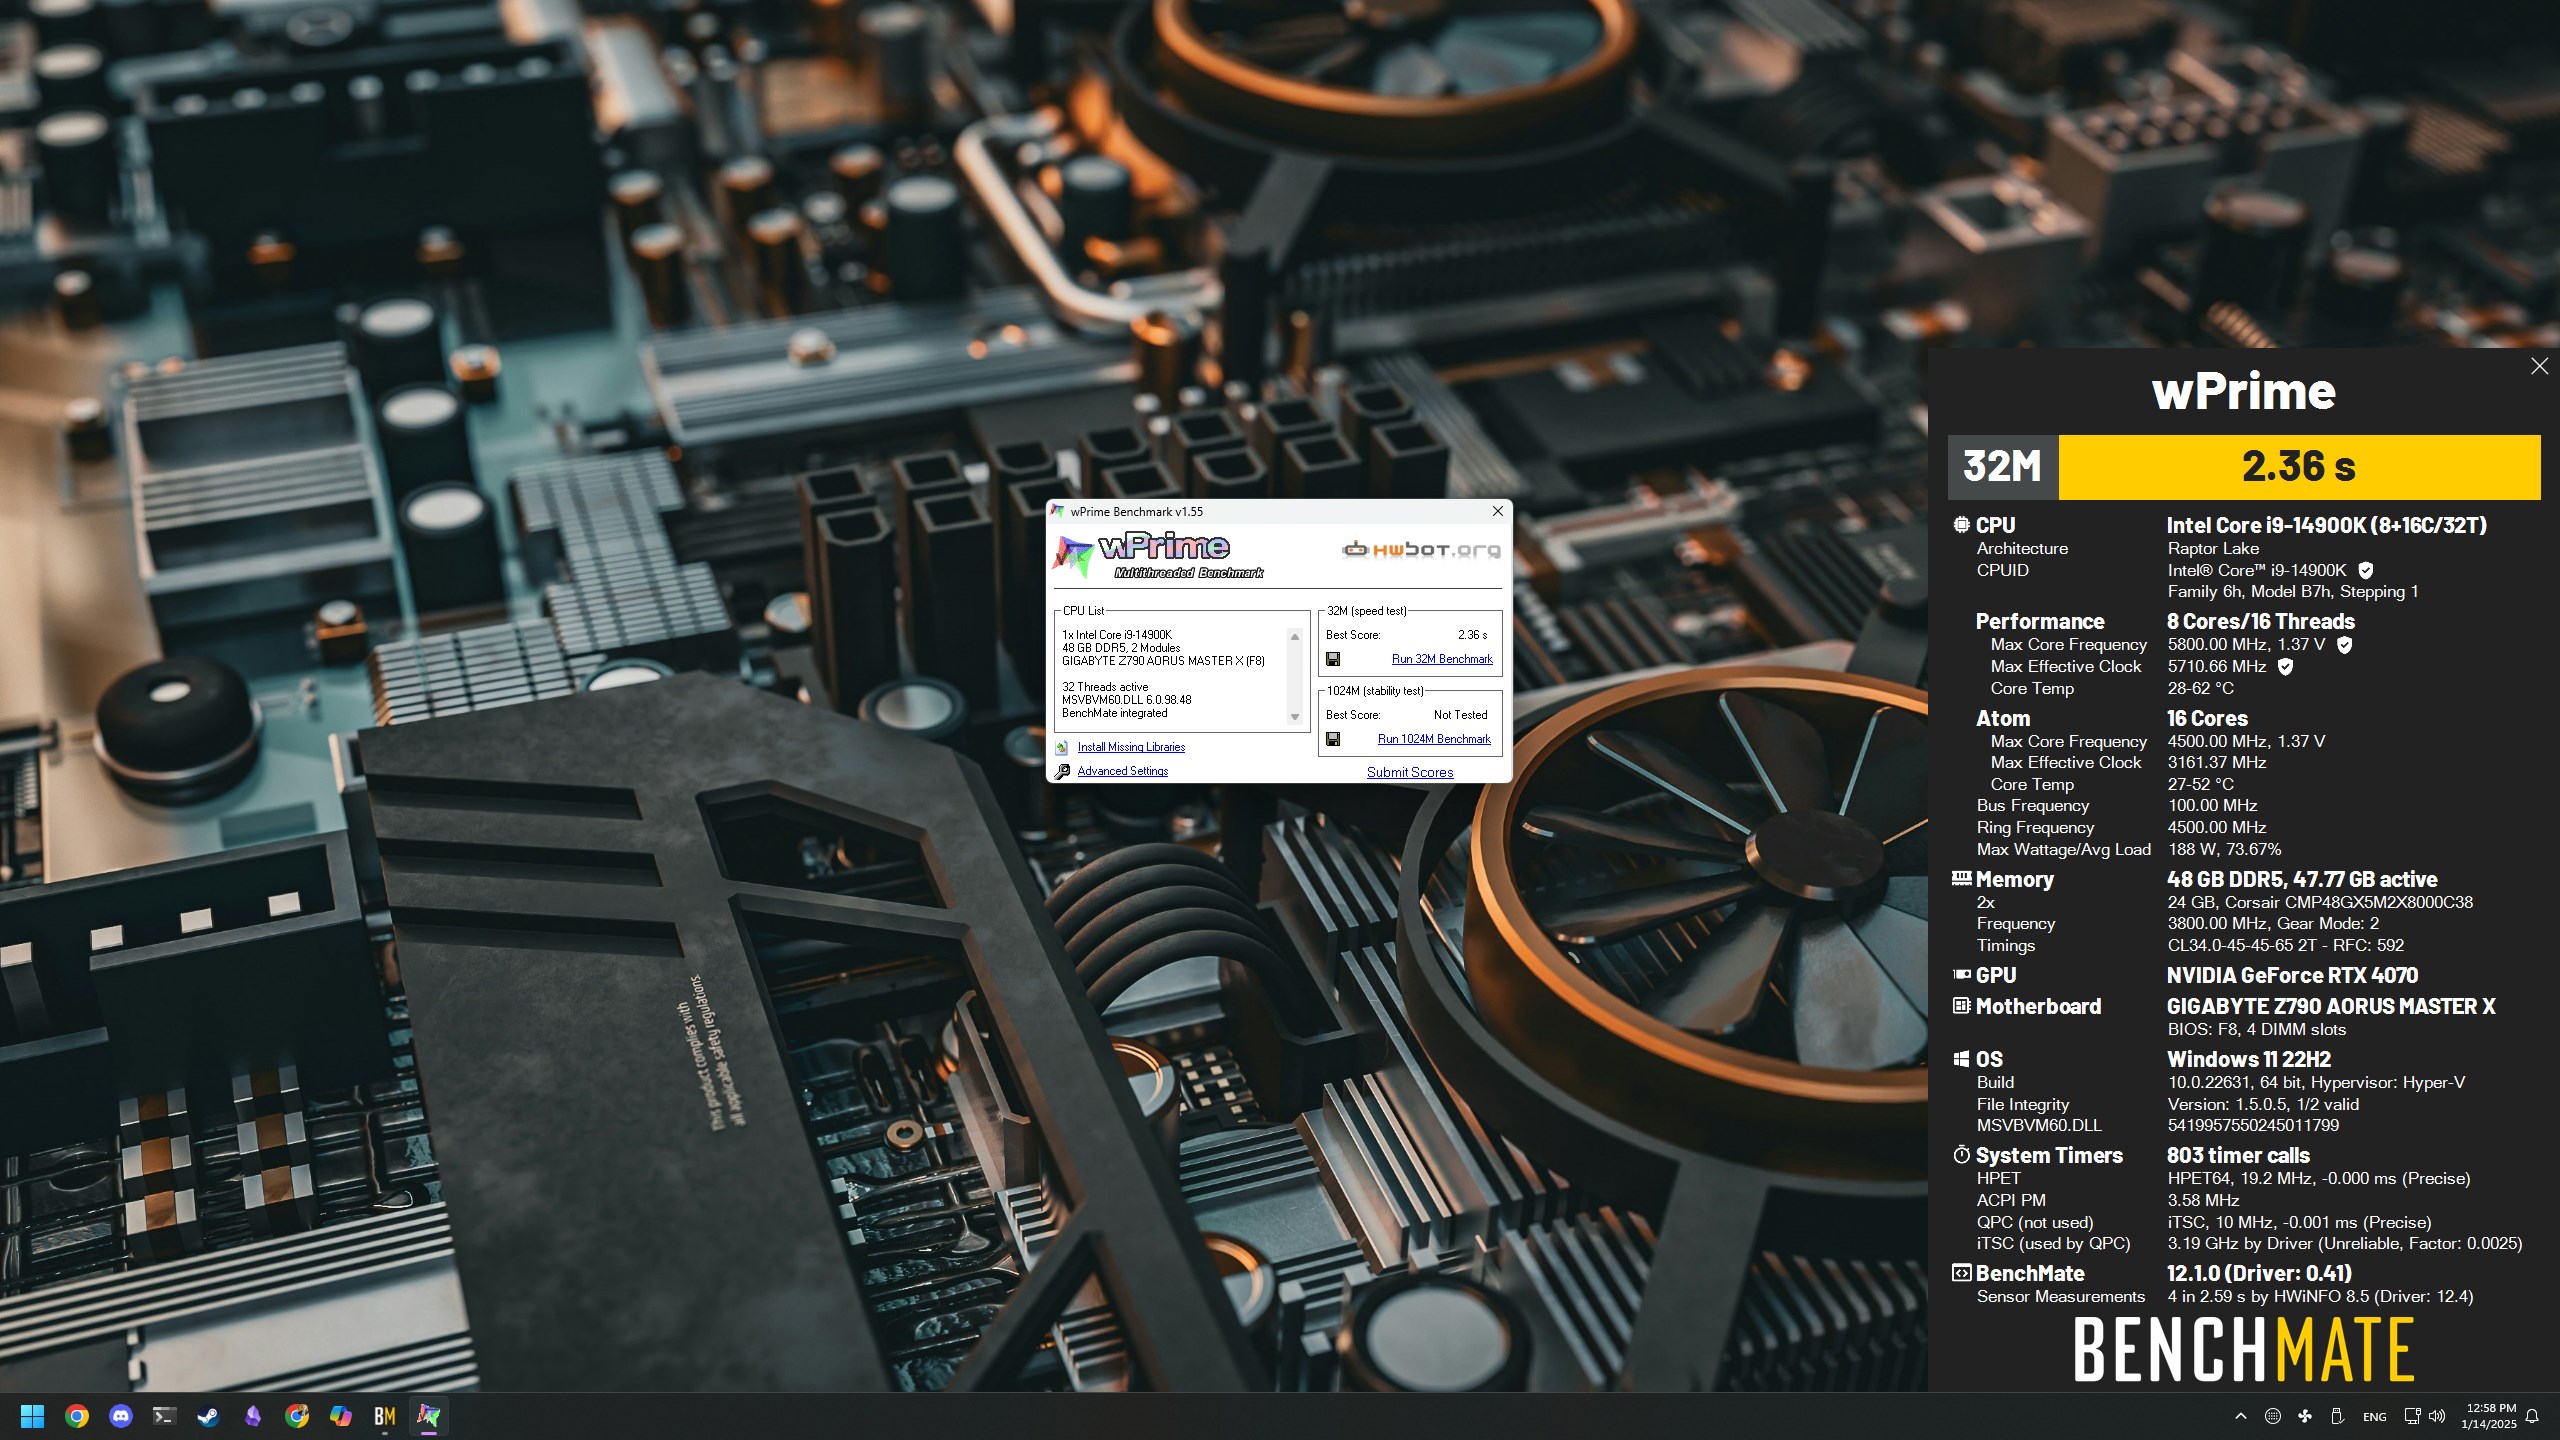The width and height of the screenshot is (2560, 1440).
Task: Click the Install Missing Libraries document icon
Action: tap(1062, 747)
